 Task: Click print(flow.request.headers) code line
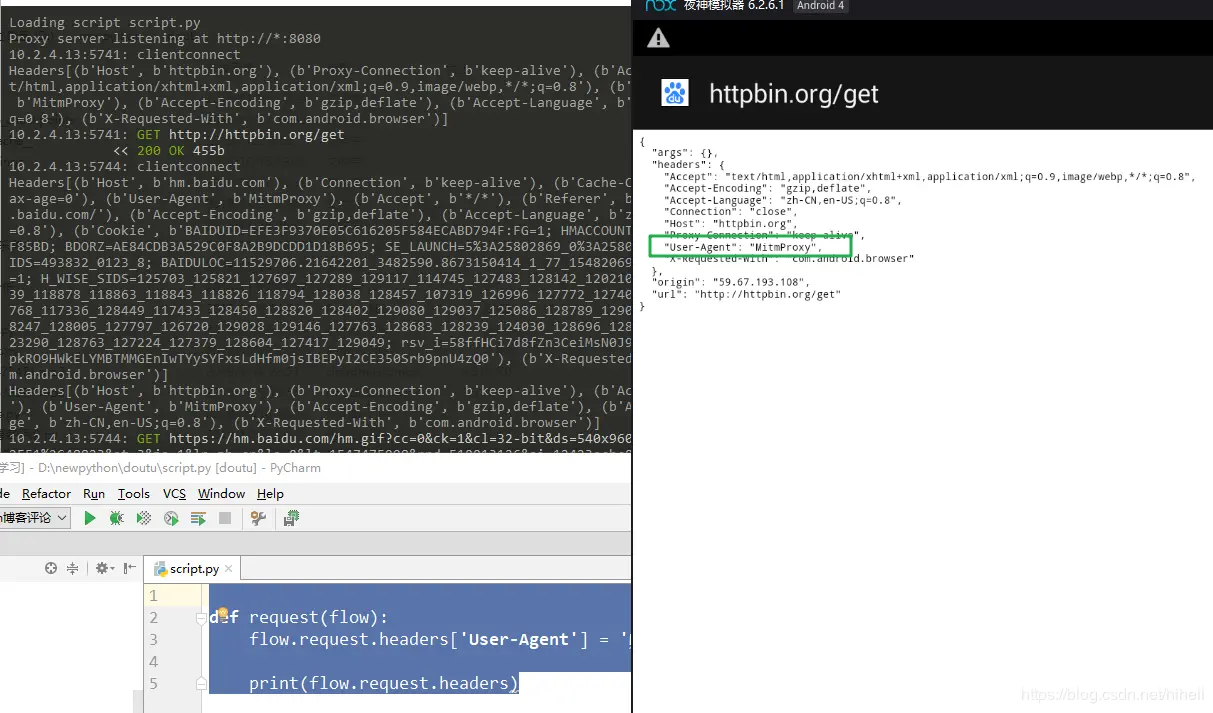point(384,683)
